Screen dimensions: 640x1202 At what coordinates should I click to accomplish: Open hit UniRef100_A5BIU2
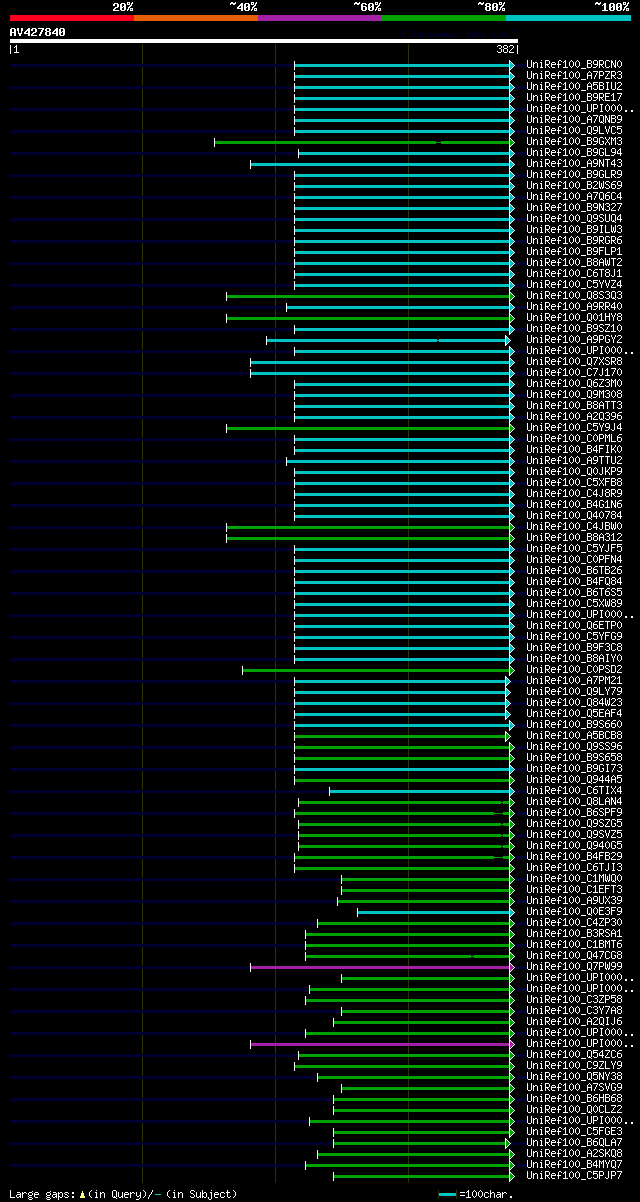[575, 87]
